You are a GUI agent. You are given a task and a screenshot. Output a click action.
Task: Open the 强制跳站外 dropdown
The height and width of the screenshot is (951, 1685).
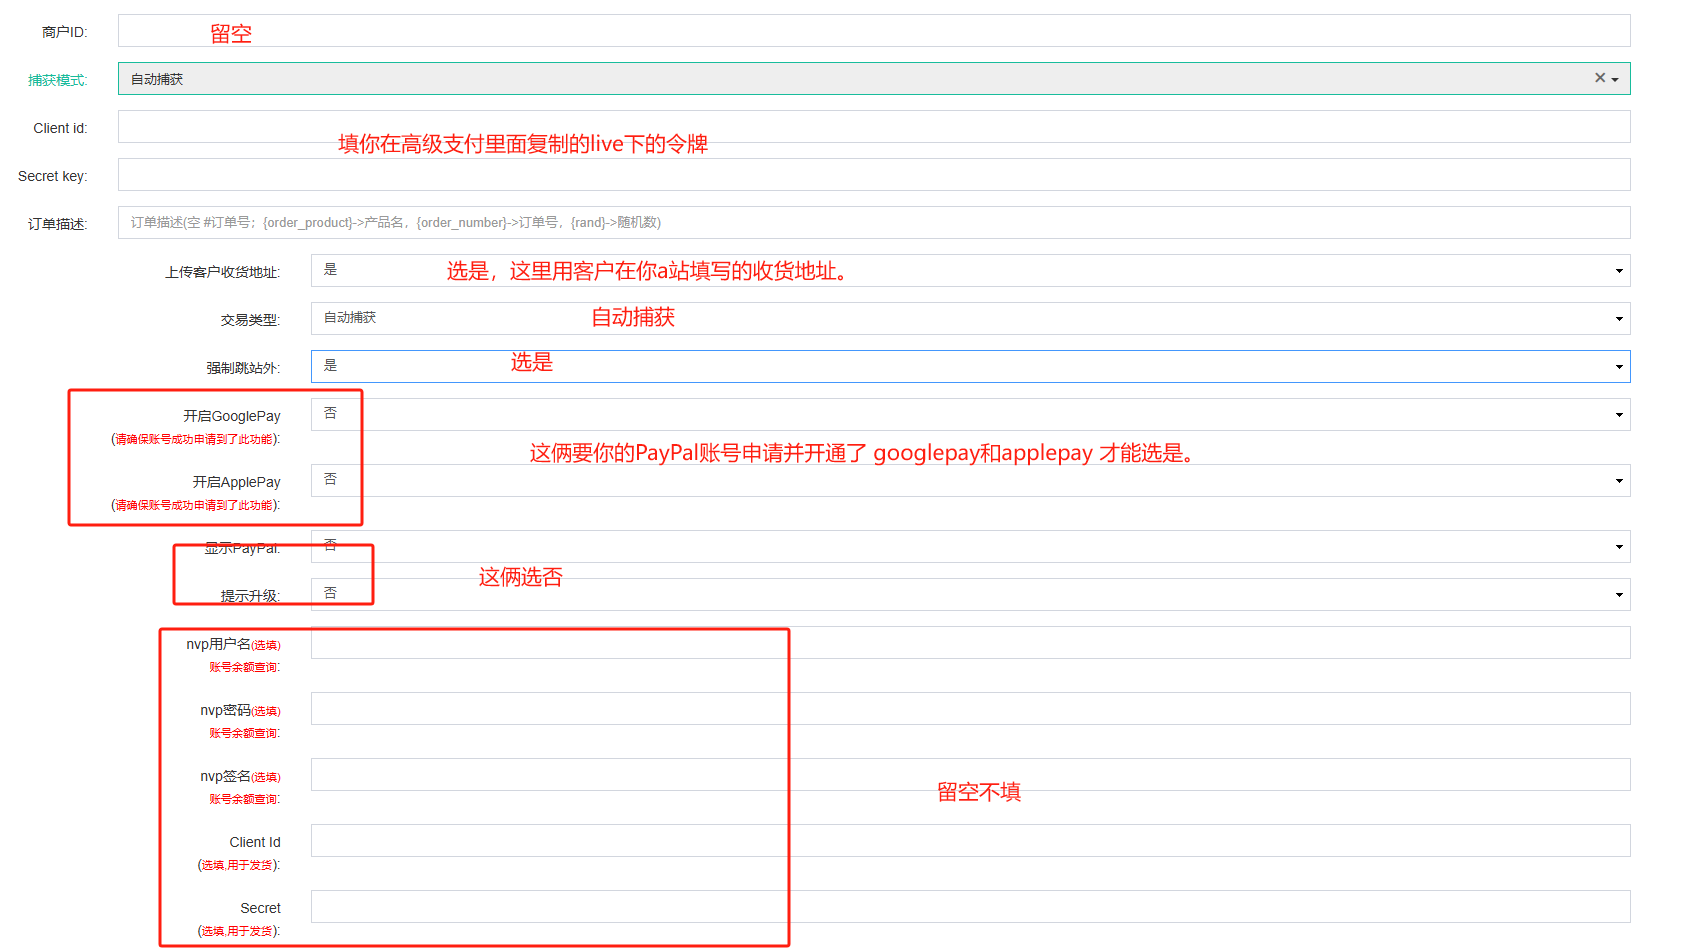point(970,367)
